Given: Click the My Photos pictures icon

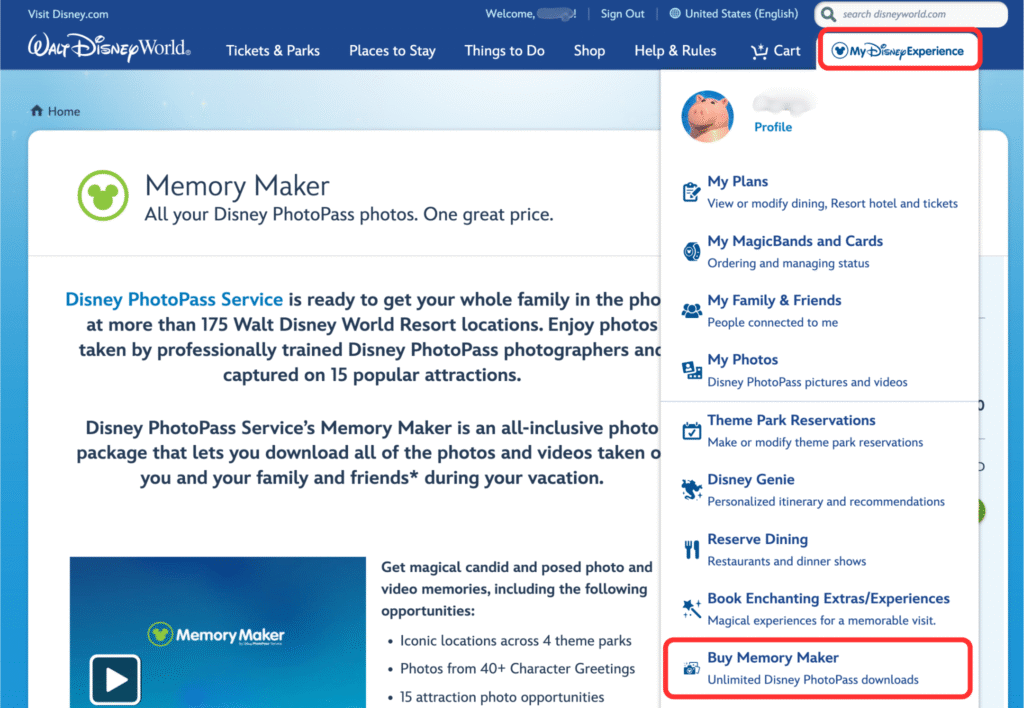Looking at the screenshot, I should 691,370.
